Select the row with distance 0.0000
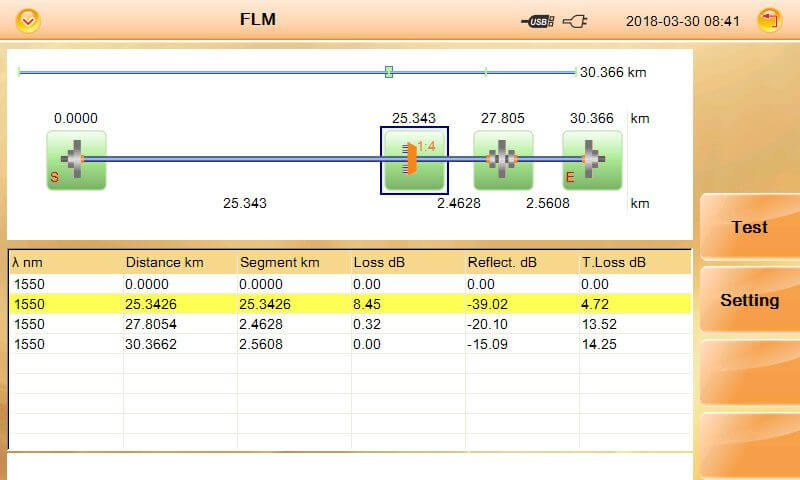Image resolution: width=800 pixels, height=480 pixels. pyautogui.click(x=350, y=284)
